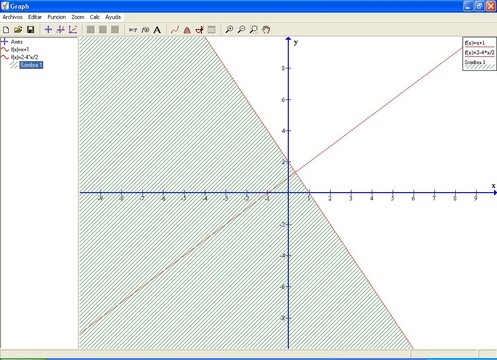
Task: Open the Calc menu
Action: click(x=95, y=17)
